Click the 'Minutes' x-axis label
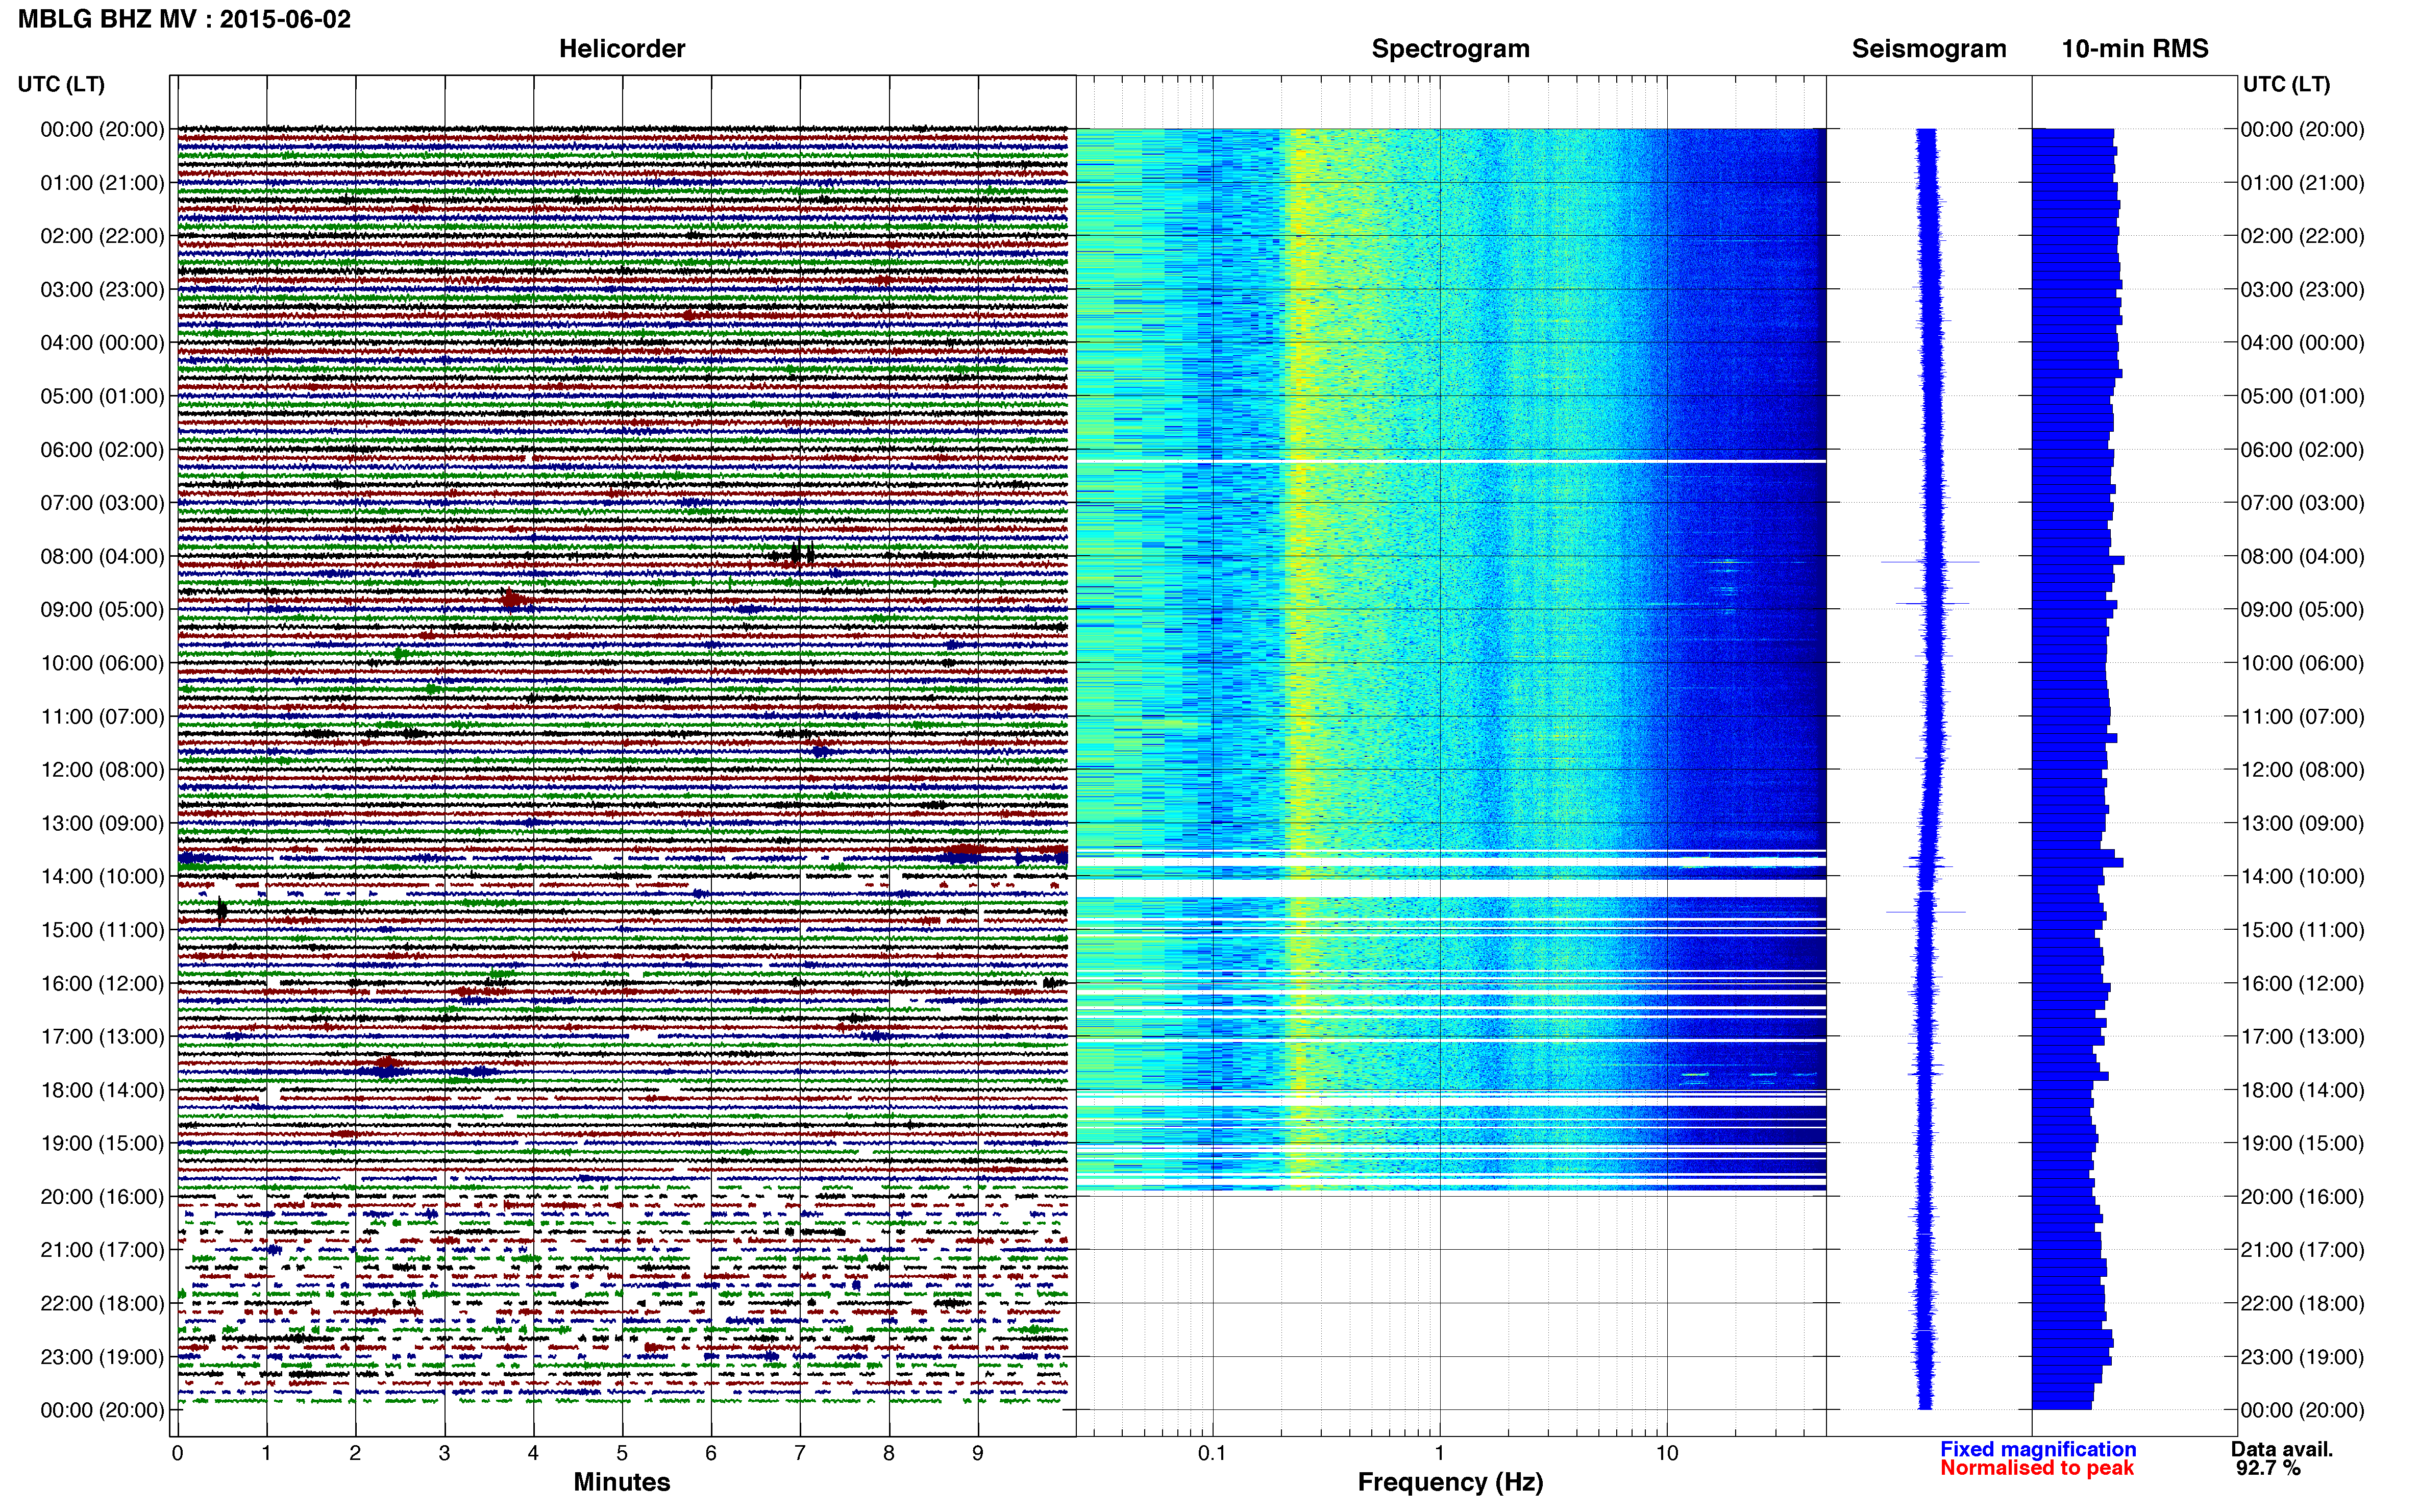The height and width of the screenshot is (1512, 2419). point(621,1482)
